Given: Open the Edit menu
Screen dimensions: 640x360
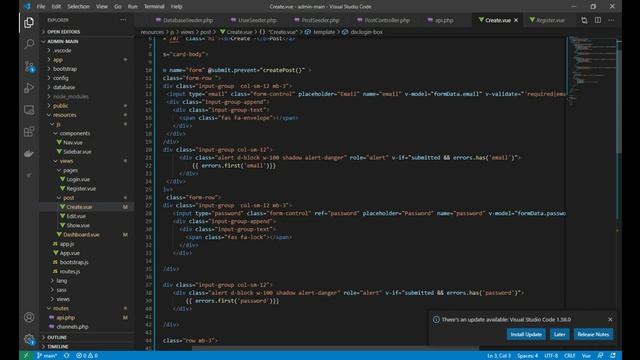Looking at the screenshot, I should click(x=56, y=7).
